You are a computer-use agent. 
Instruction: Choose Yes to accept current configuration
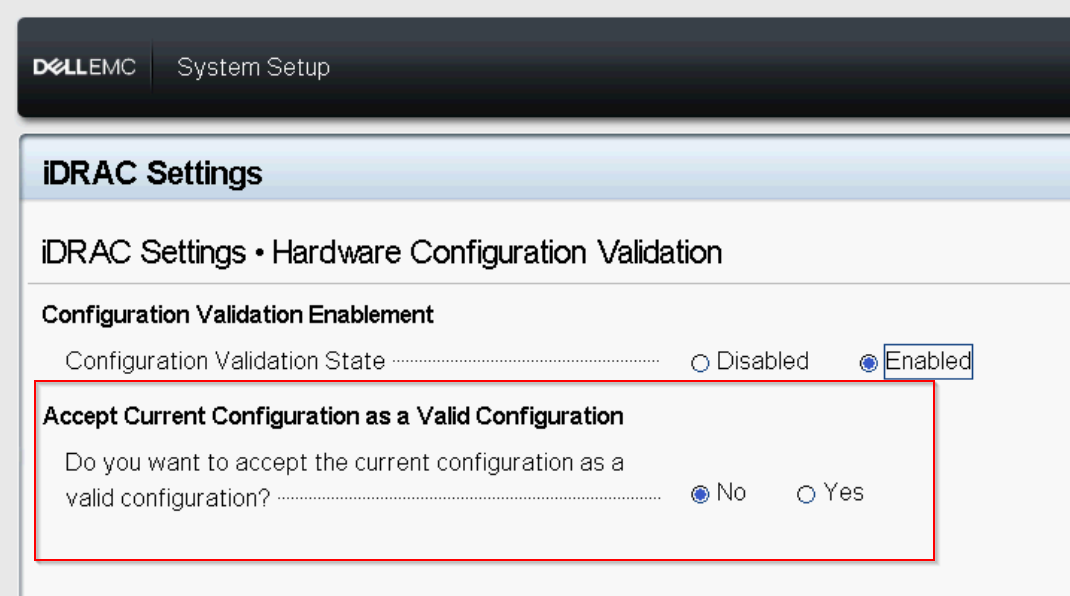[805, 493]
